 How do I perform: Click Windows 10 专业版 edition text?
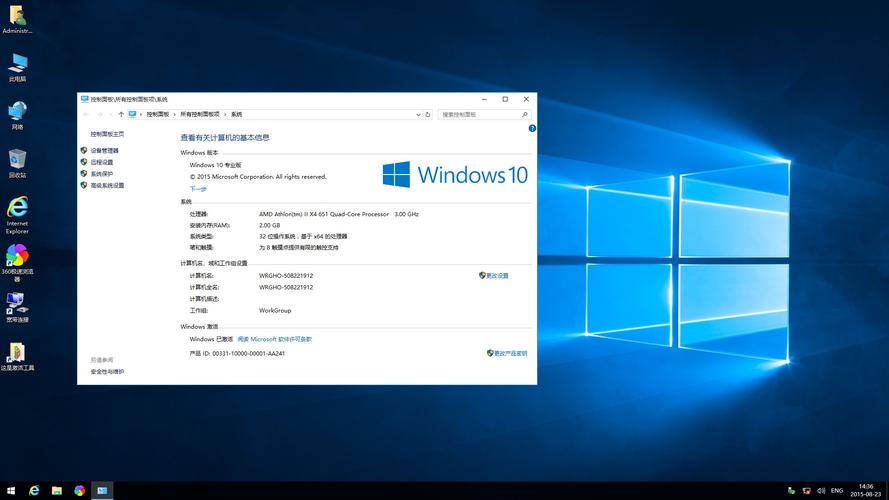point(215,165)
